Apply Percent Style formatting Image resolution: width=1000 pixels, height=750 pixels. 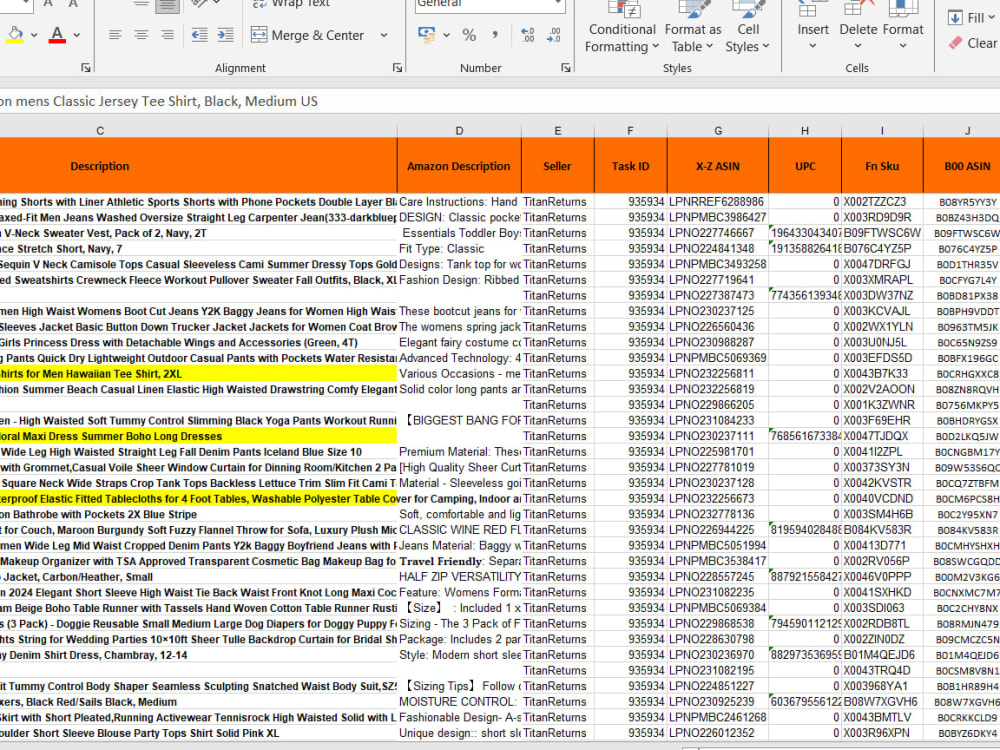coord(469,35)
